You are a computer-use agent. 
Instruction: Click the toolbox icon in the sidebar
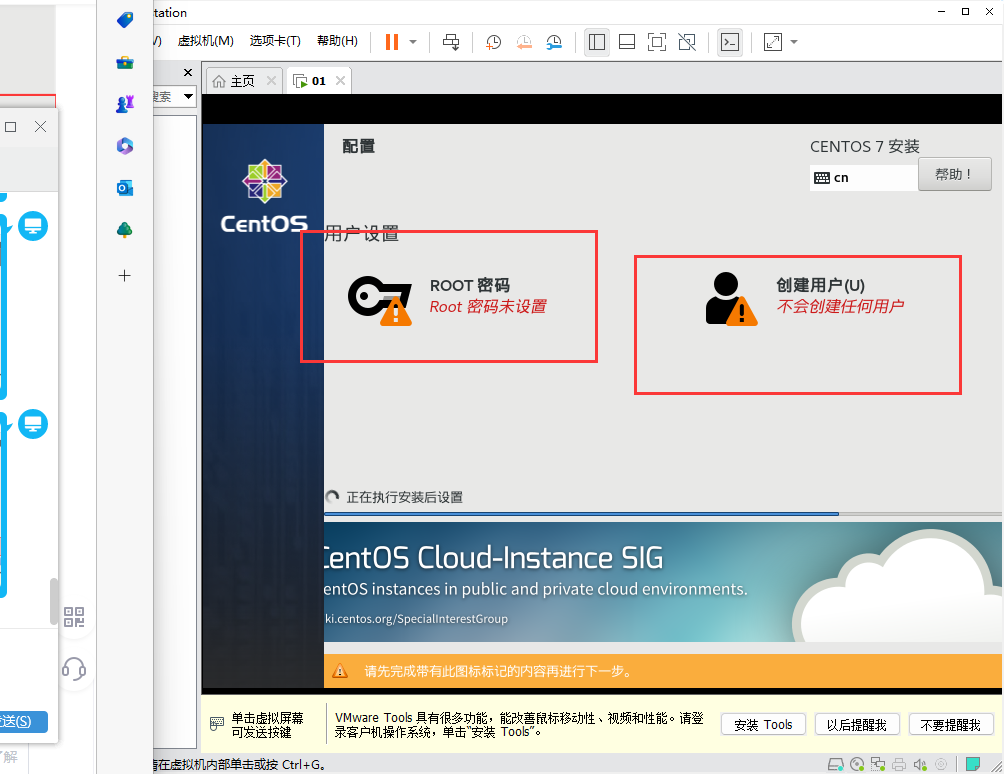(x=125, y=62)
